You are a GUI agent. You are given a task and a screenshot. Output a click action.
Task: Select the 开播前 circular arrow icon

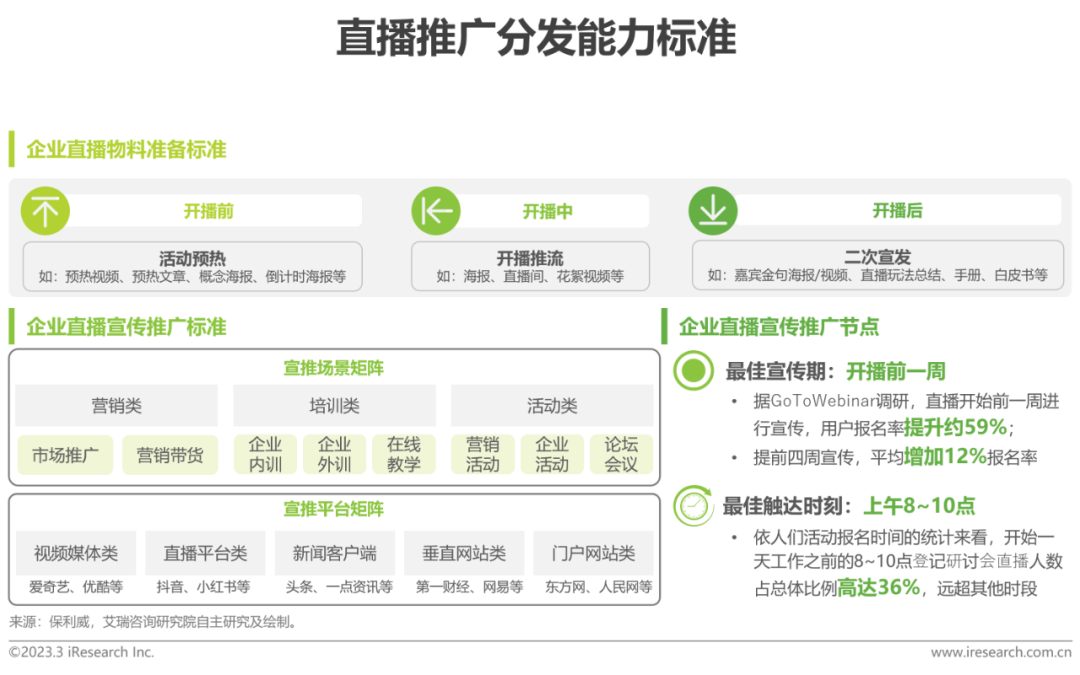[44, 210]
